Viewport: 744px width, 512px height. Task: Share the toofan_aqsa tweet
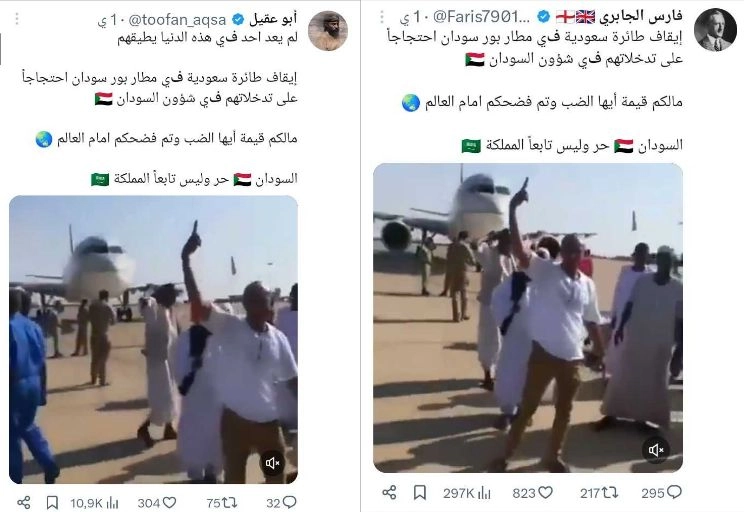24,502
